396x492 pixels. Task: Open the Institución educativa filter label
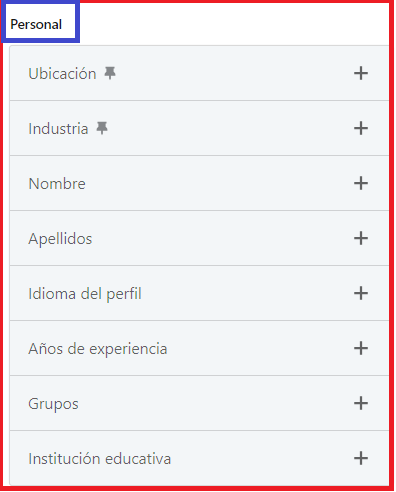tap(100, 459)
